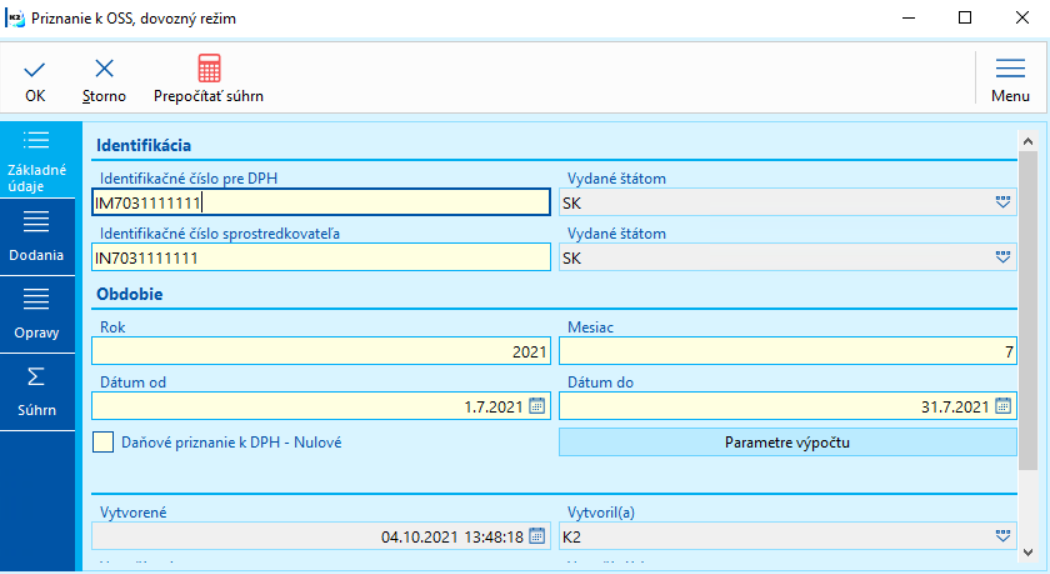Screen dimensions: 1050x574
Task: Expand Vydané štátom dropdown for DPH number
Action: [x=1002, y=202]
